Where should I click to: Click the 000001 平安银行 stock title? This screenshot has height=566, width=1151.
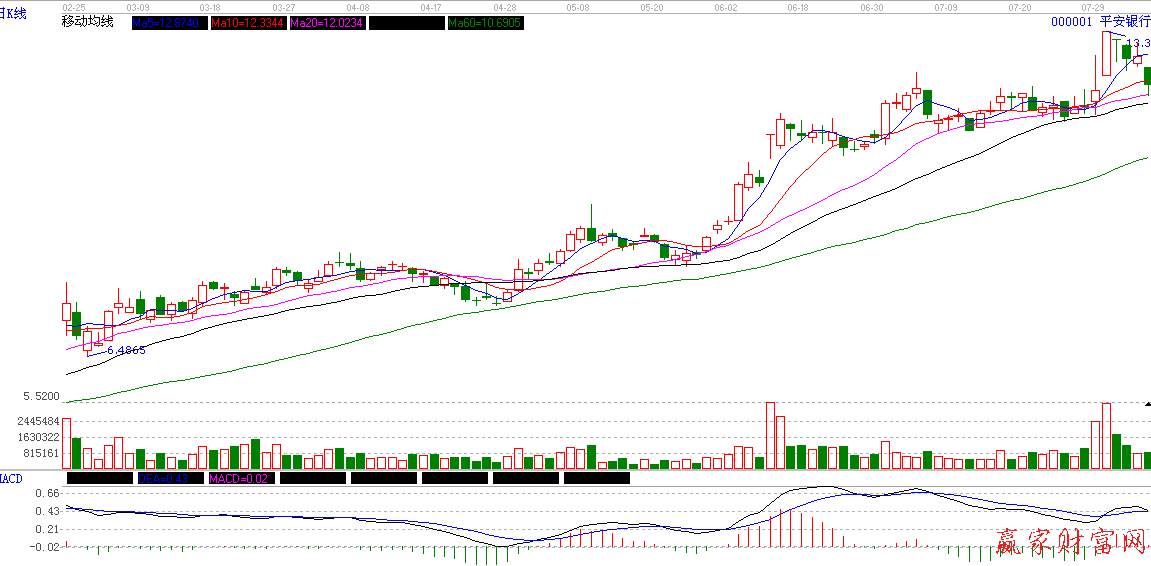pos(1099,21)
